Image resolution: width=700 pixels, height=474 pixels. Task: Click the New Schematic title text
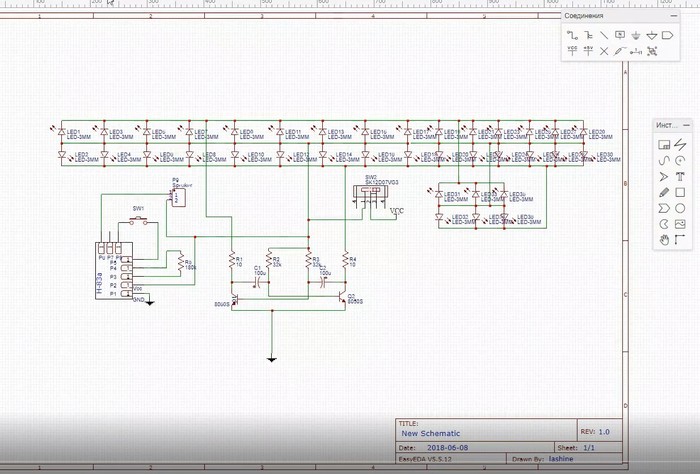click(x=424, y=433)
